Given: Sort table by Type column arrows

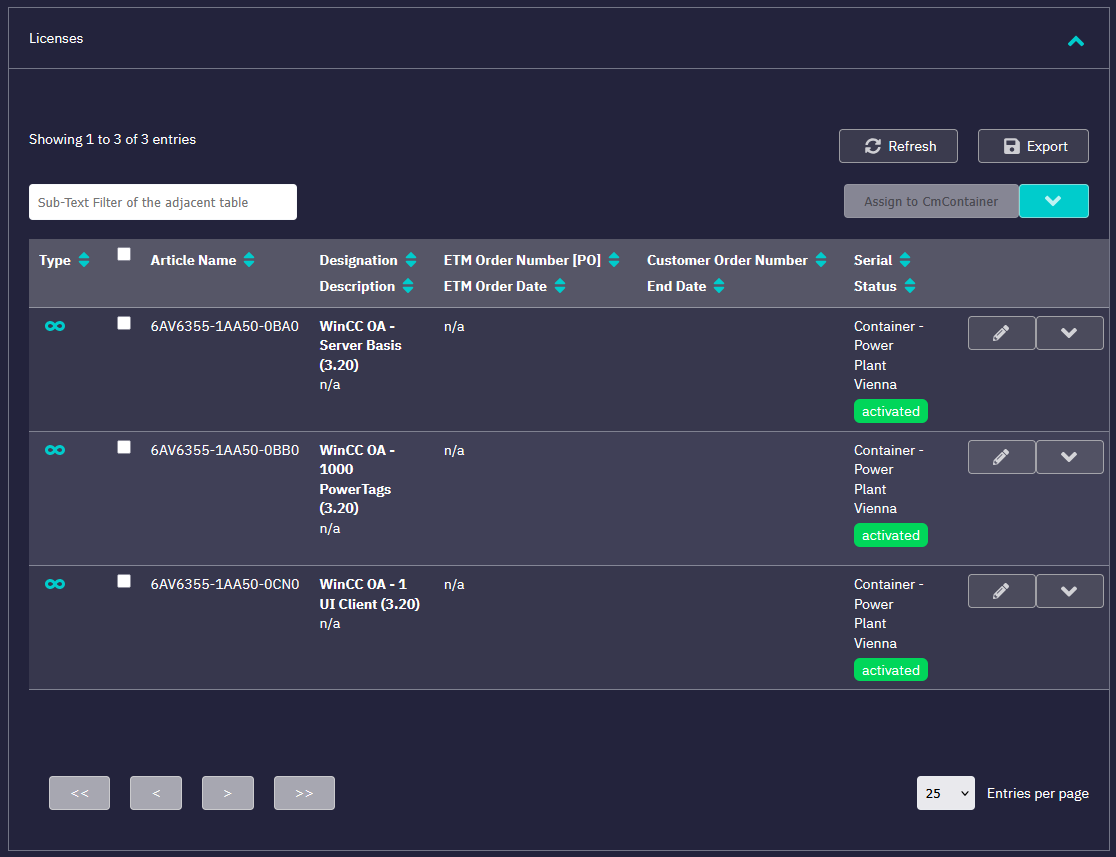Looking at the screenshot, I should (84, 260).
